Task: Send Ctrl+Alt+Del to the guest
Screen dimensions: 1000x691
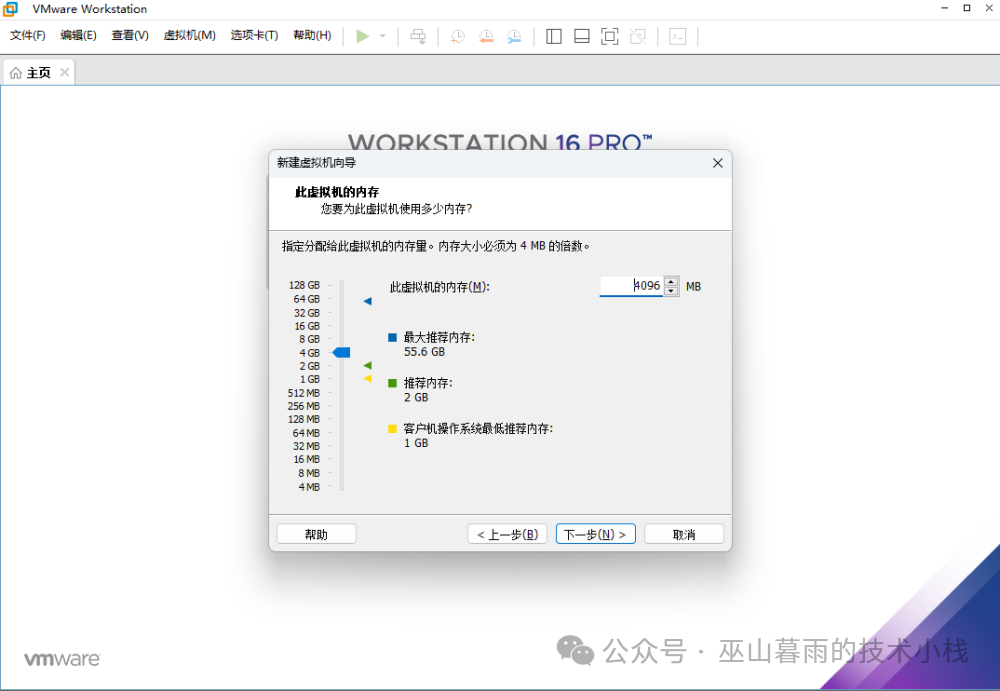Action: [418, 36]
